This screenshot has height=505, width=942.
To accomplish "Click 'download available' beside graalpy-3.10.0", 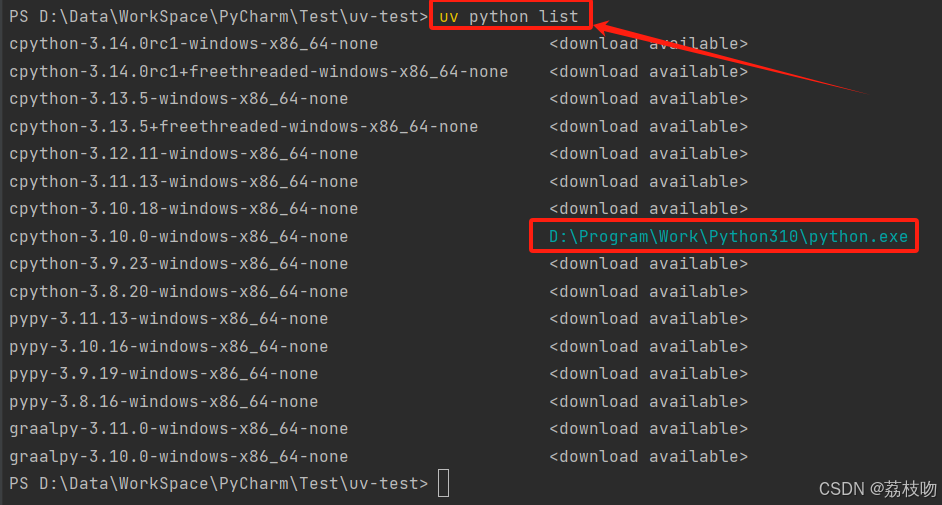I will coord(648,457).
